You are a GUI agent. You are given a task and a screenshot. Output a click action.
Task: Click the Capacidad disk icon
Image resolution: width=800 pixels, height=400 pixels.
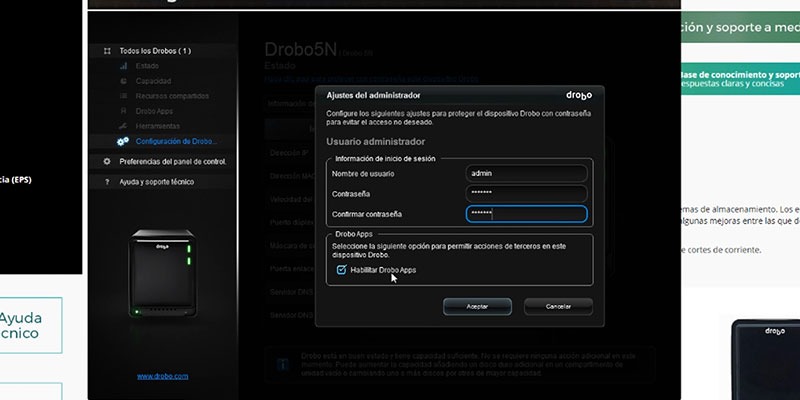click(123, 81)
